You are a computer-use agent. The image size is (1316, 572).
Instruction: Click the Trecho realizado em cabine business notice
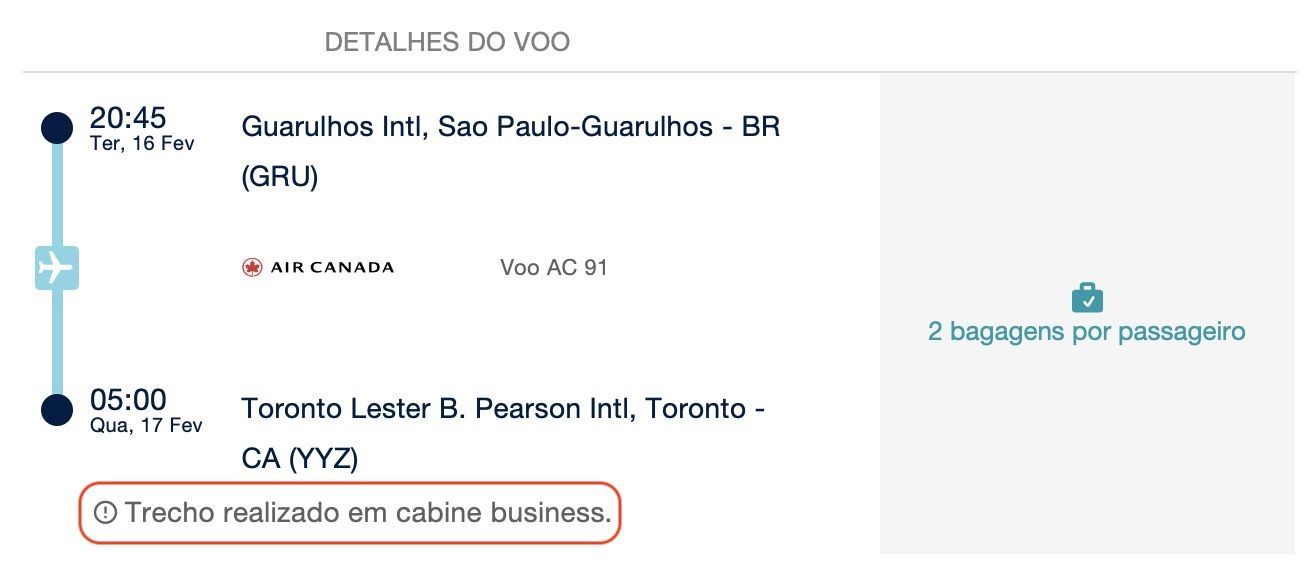point(350,513)
